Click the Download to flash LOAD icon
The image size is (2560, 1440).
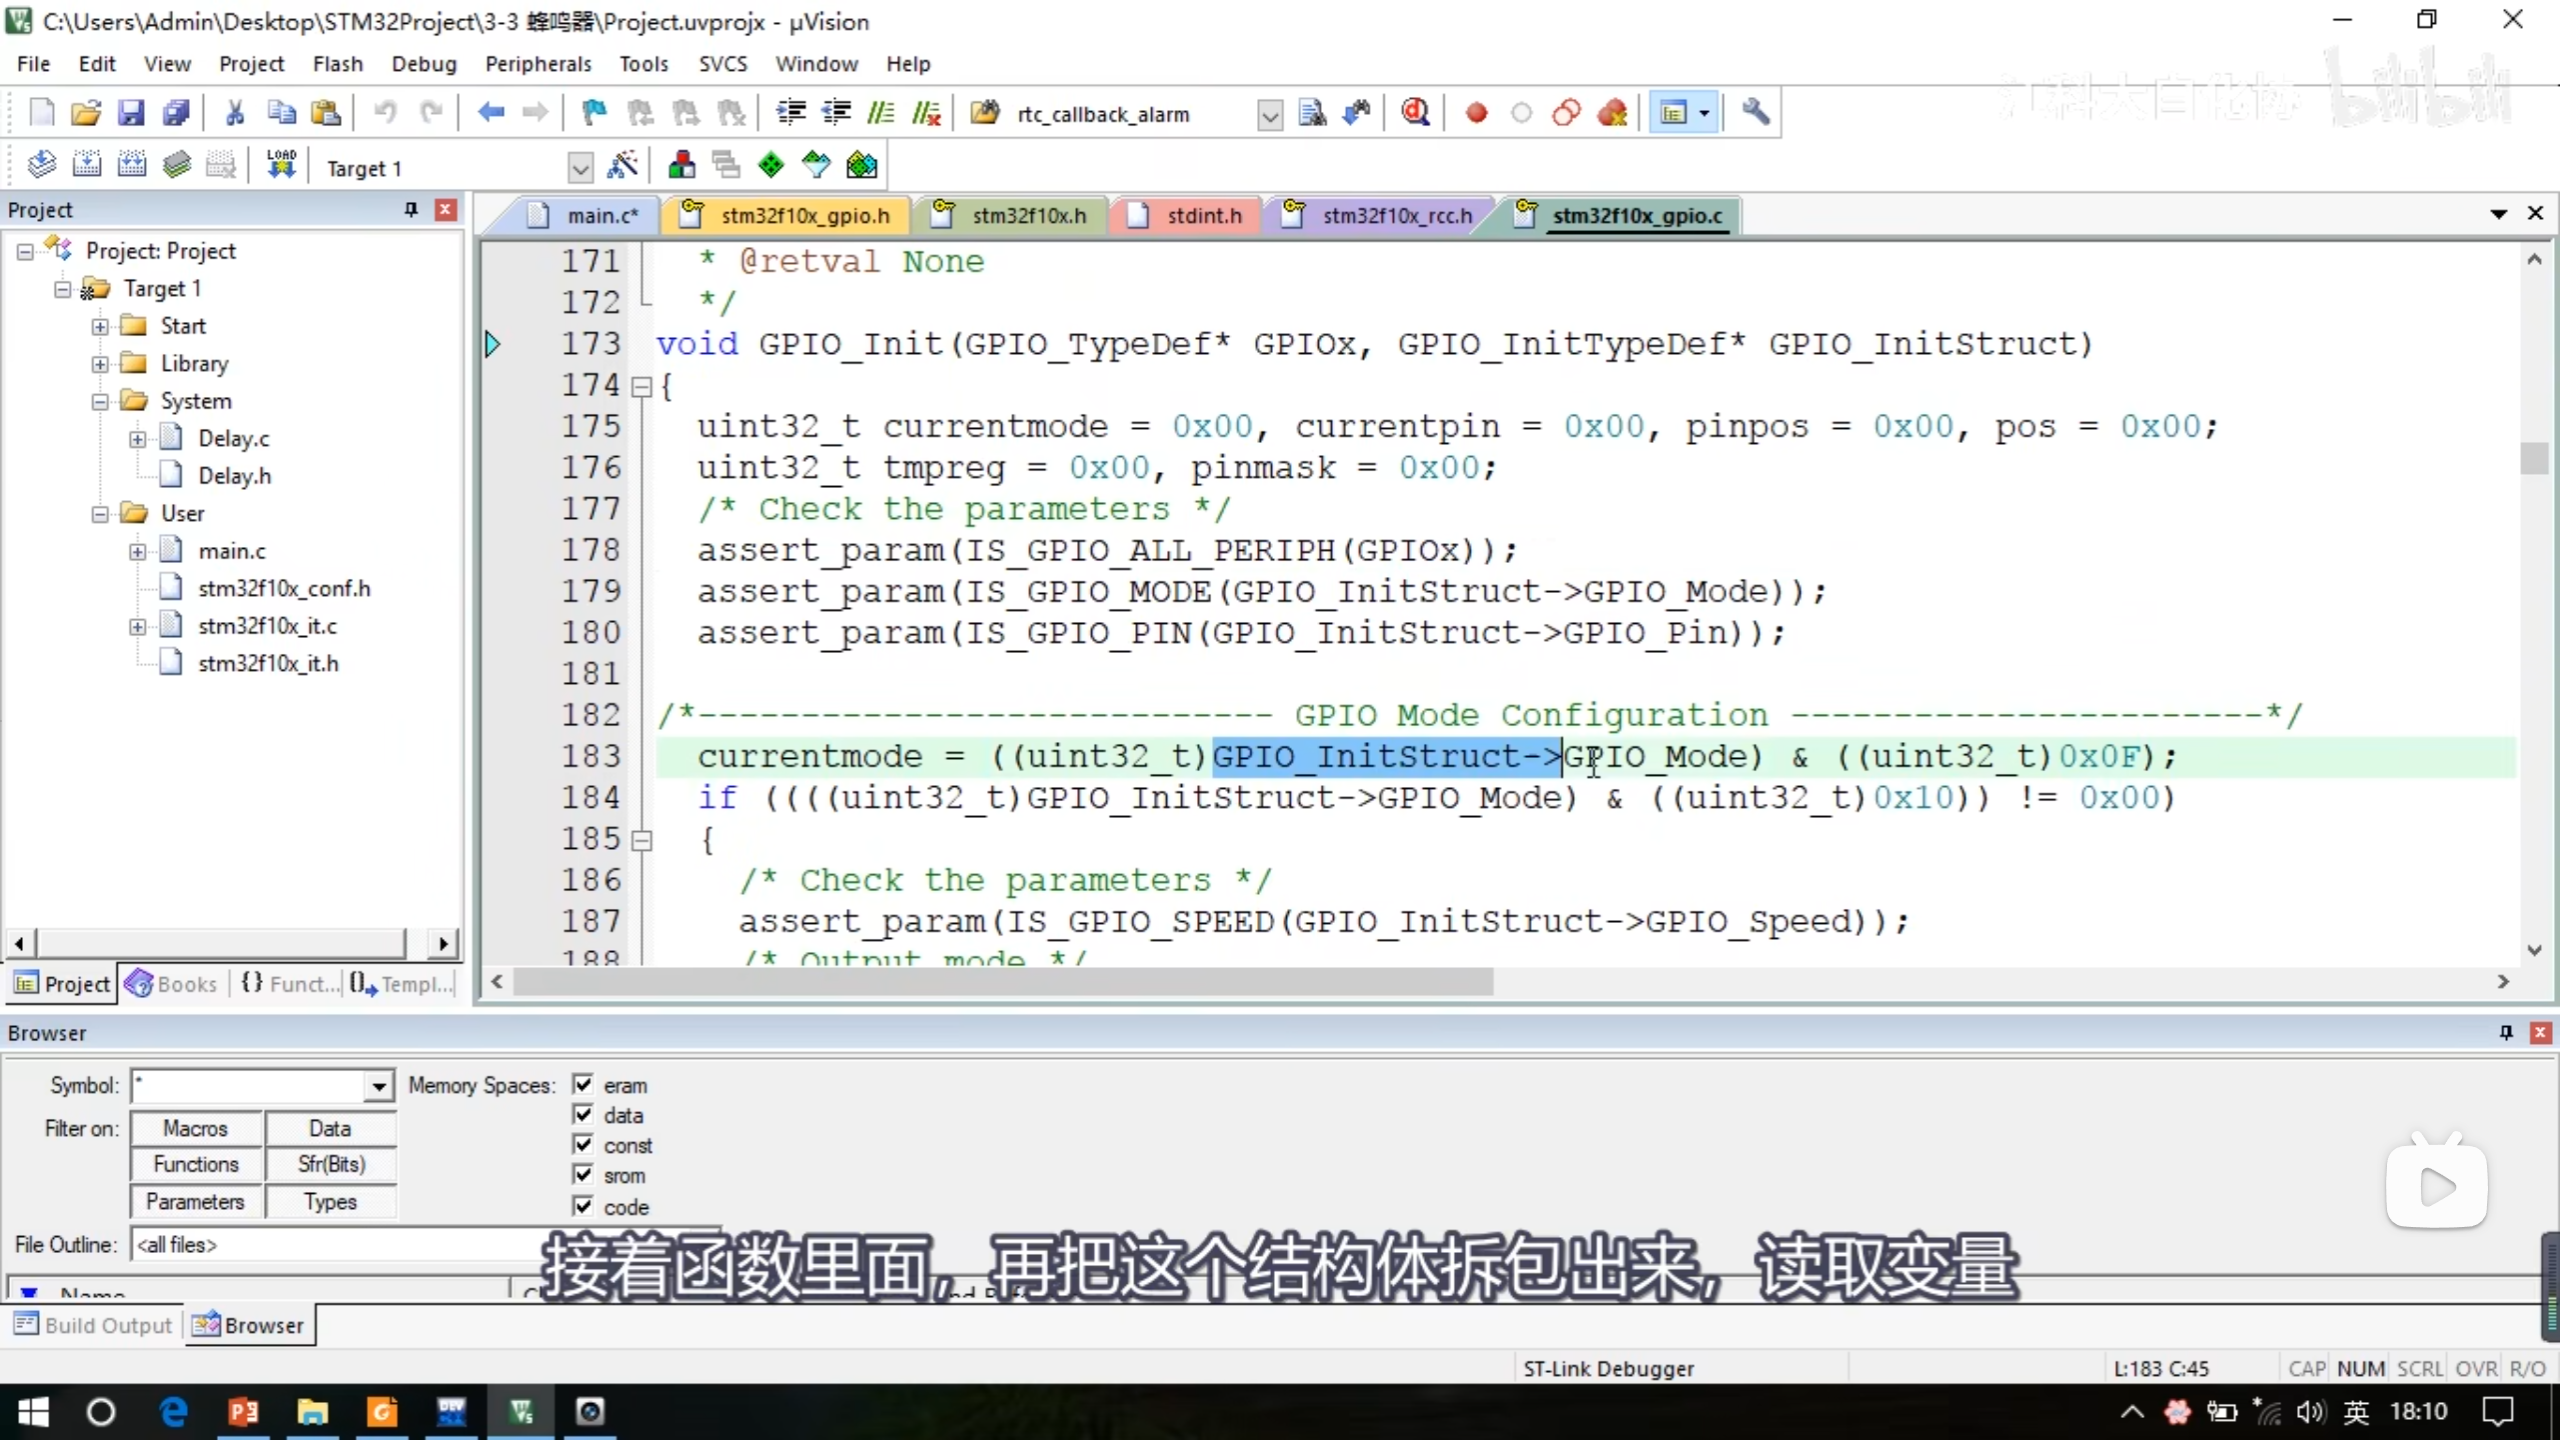click(x=282, y=165)
